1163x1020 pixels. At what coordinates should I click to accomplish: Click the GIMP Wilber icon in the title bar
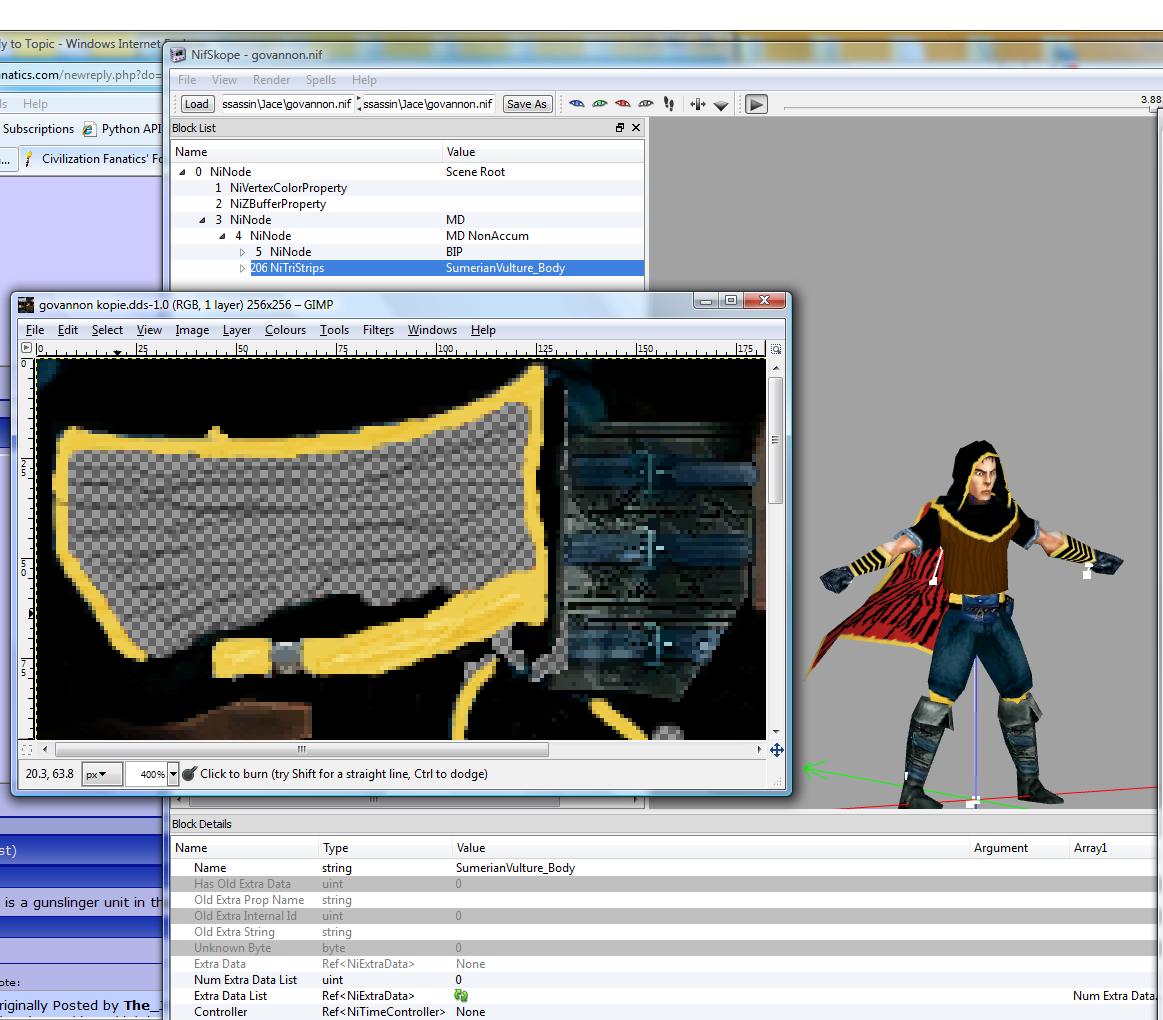(26, 305)
